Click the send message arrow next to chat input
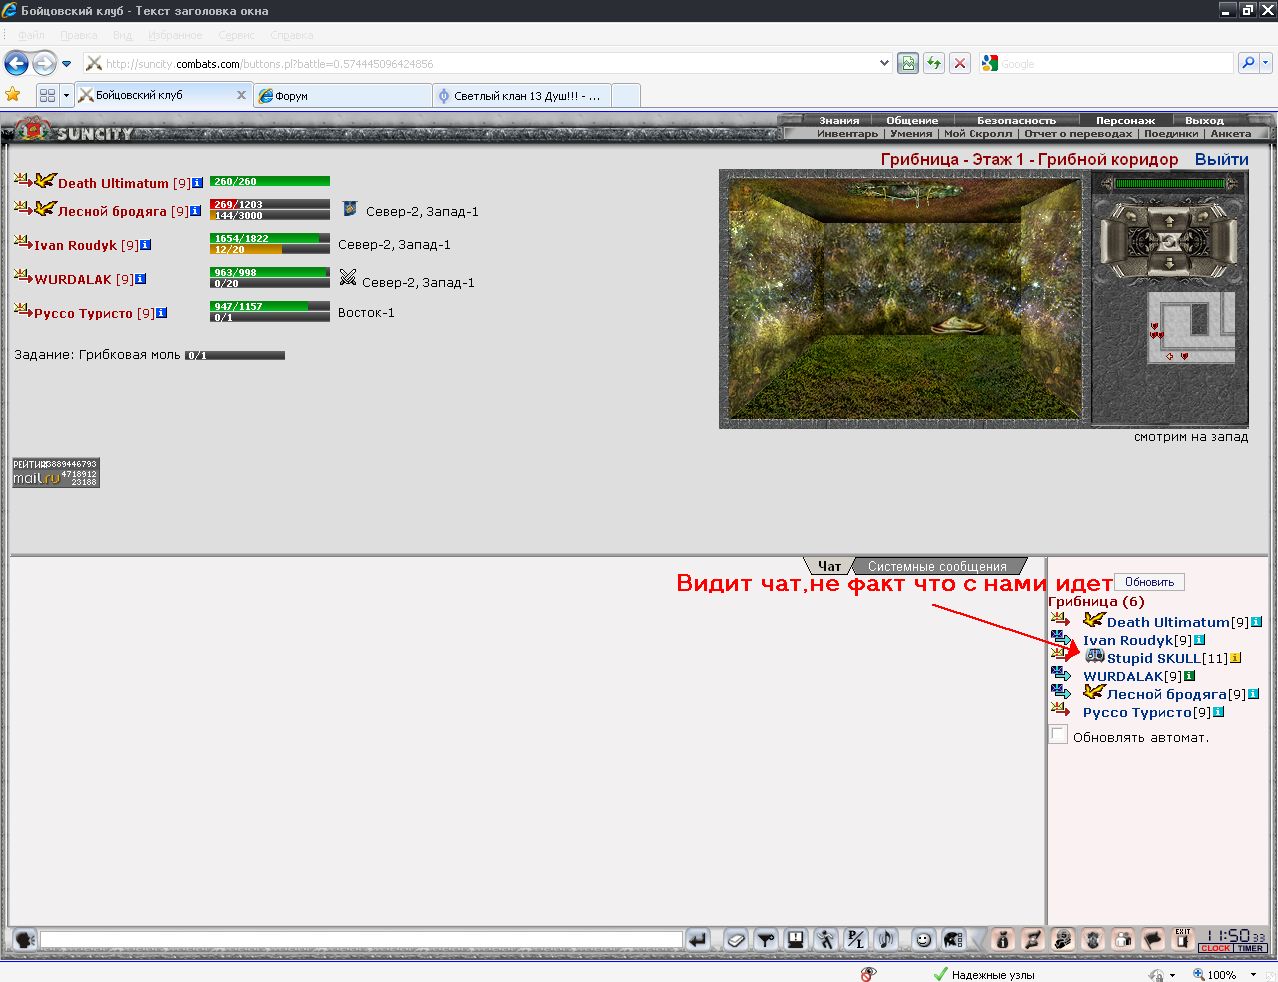The image size is (1278, 982). (698, 939)
